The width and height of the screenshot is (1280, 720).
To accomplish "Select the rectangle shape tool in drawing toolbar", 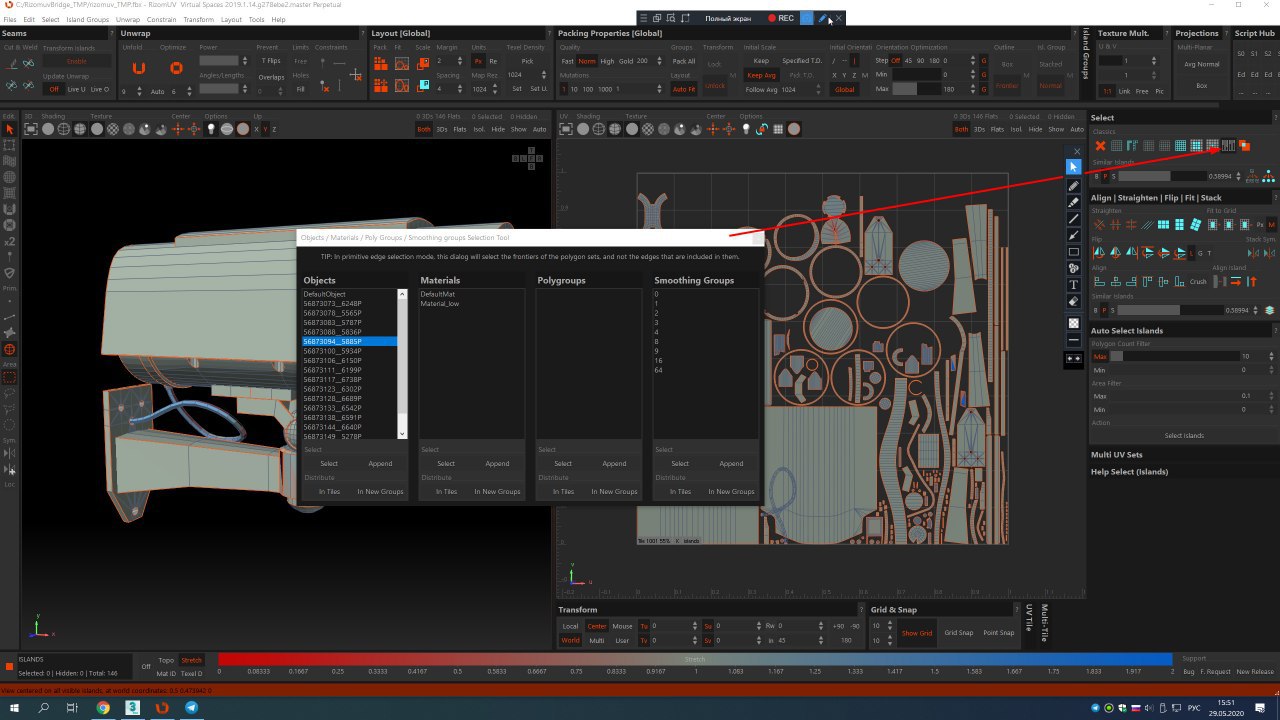I will click(1074, 252).
